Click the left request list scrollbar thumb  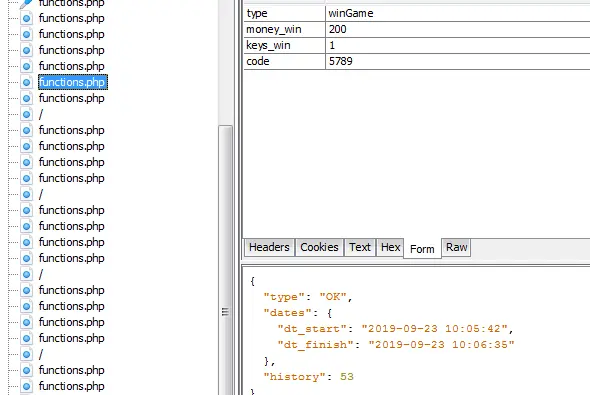coord(225,260)
